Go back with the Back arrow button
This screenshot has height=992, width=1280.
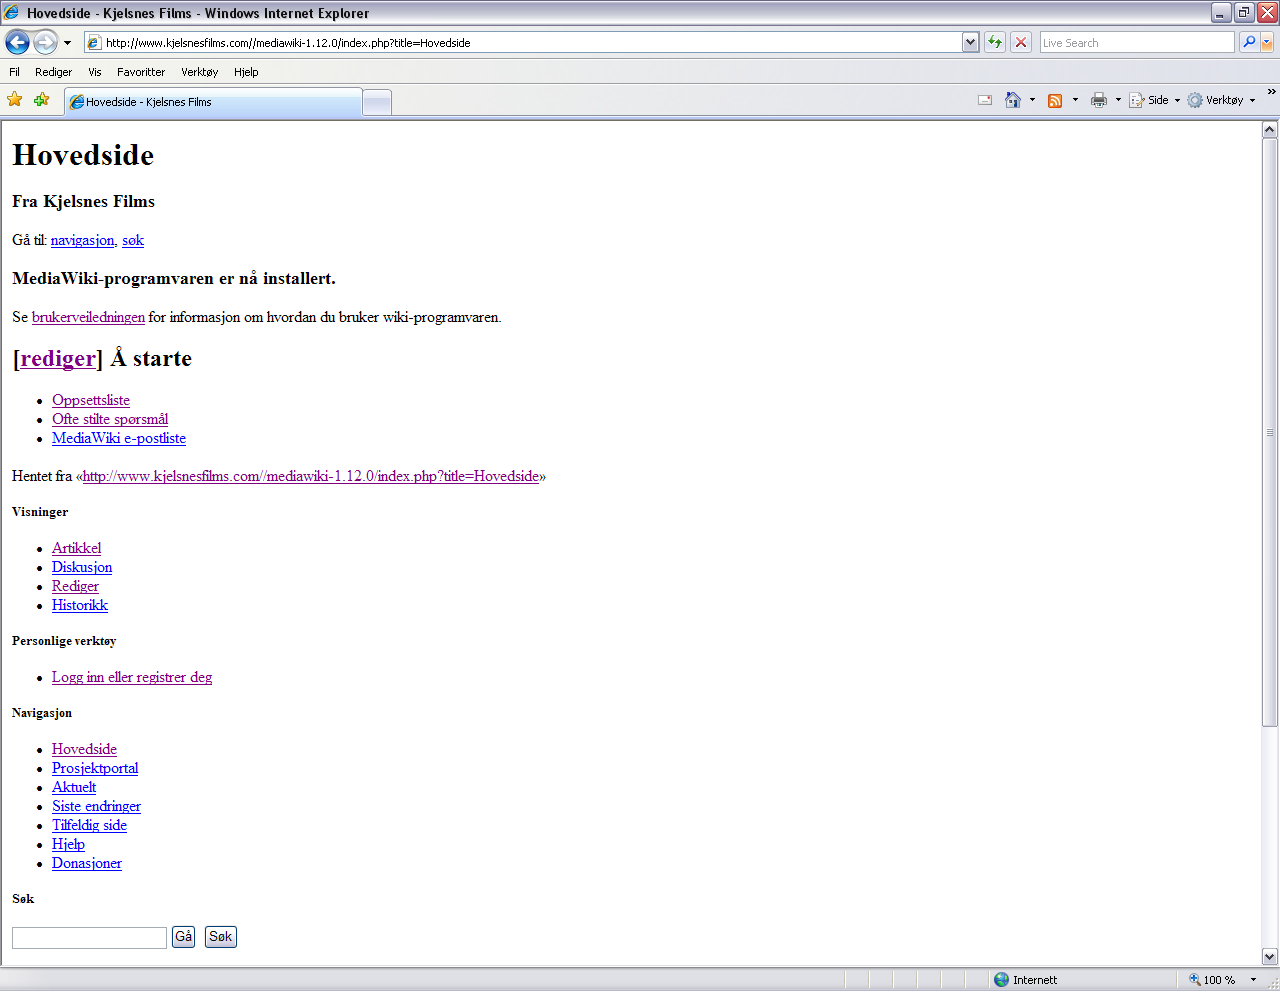[x=17, y=42]
